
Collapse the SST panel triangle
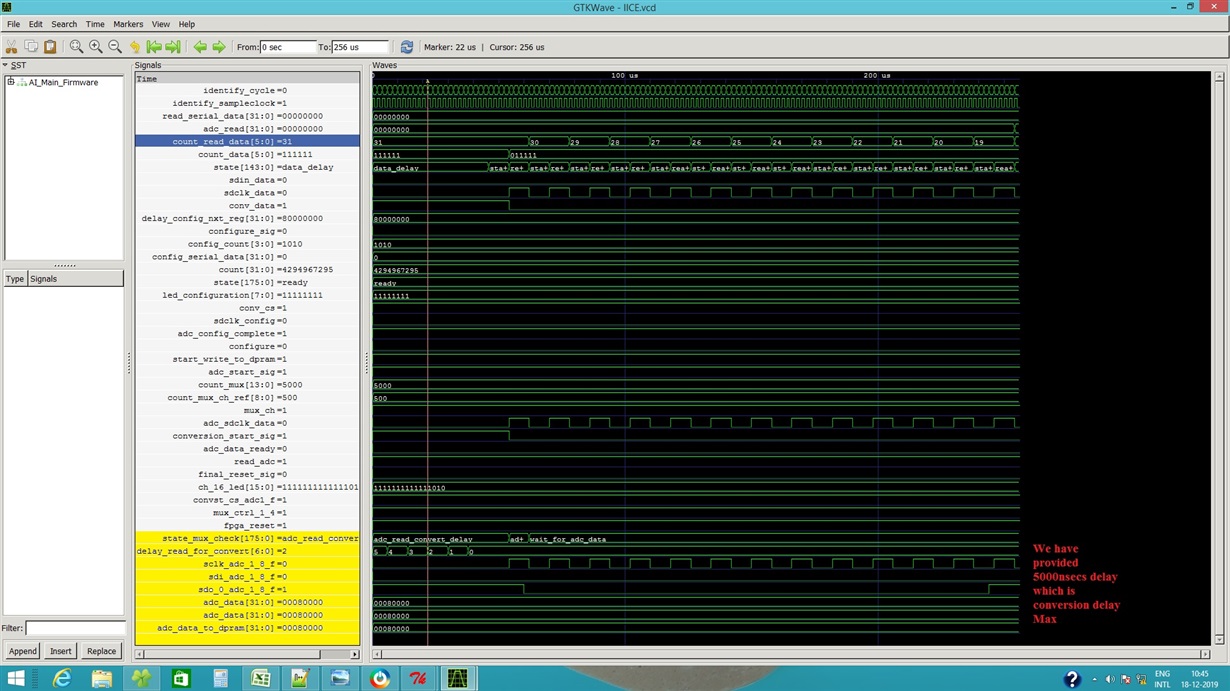point(6,66)
